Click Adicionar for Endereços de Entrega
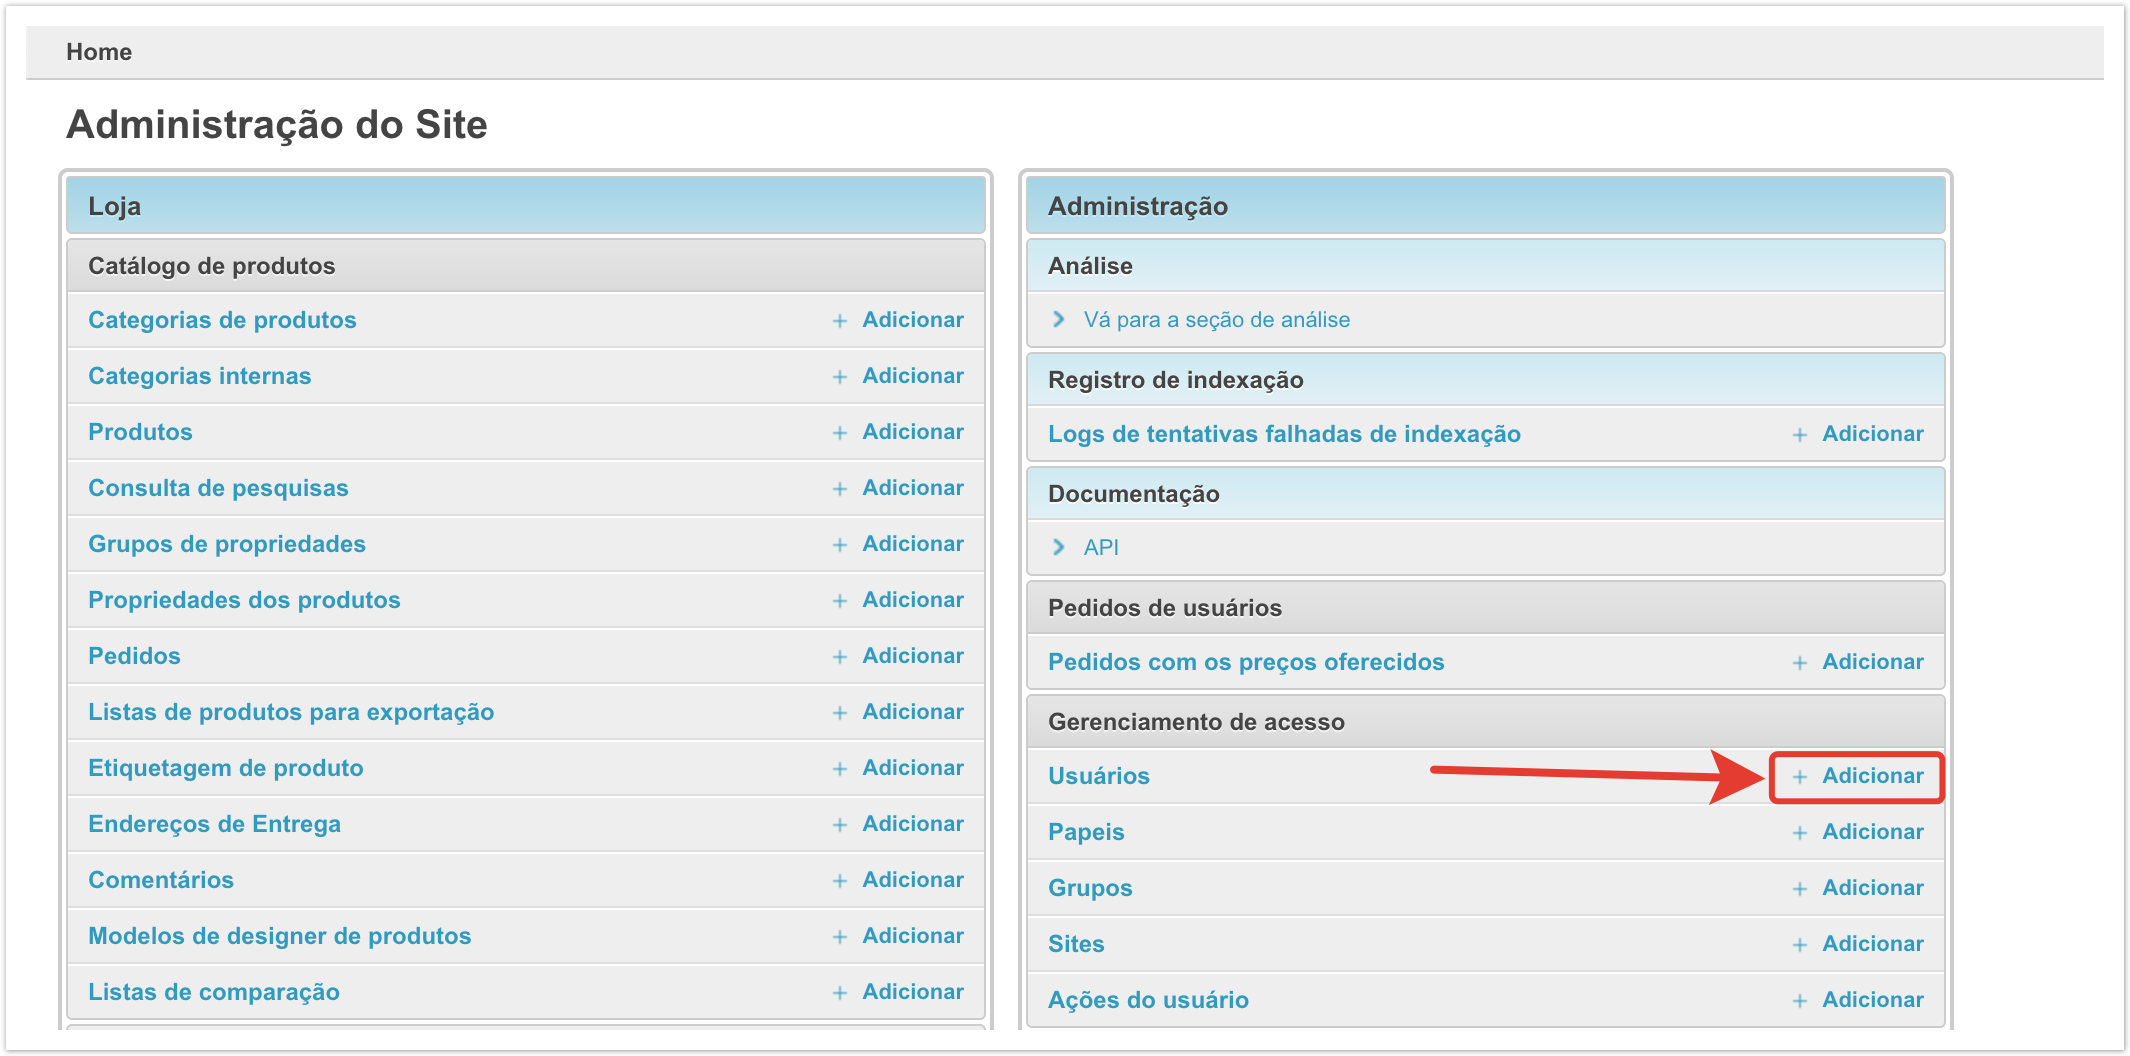 click(912, 824)
